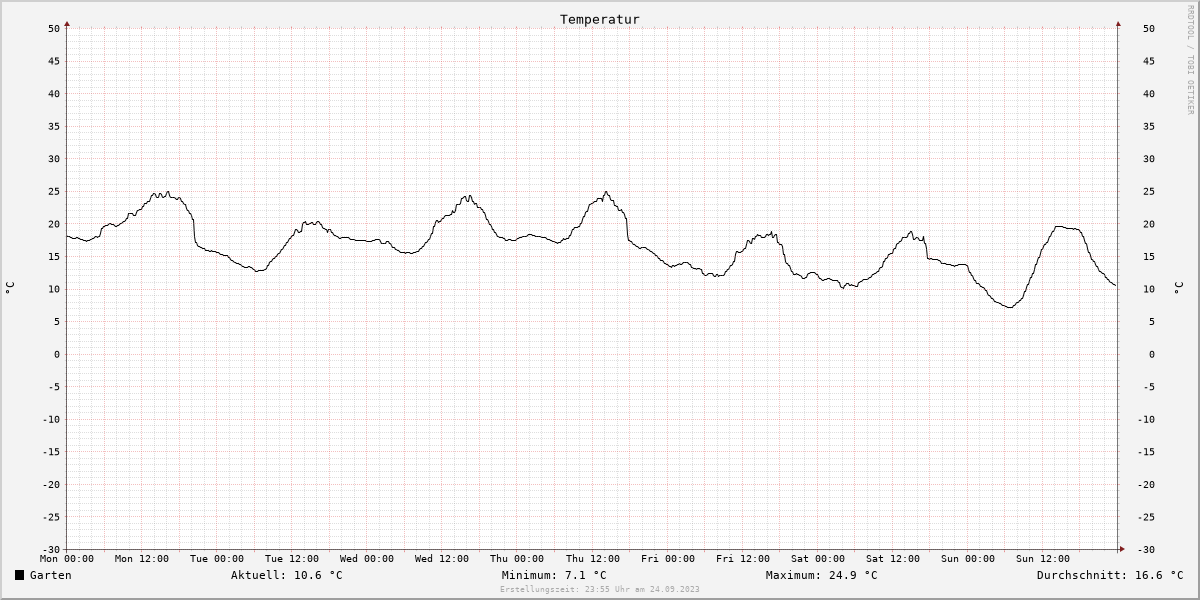Click the 'Erstellungszeit: 23:55 Uhr' timestamp line
The image size is (1200, 600).
[600, 589]
